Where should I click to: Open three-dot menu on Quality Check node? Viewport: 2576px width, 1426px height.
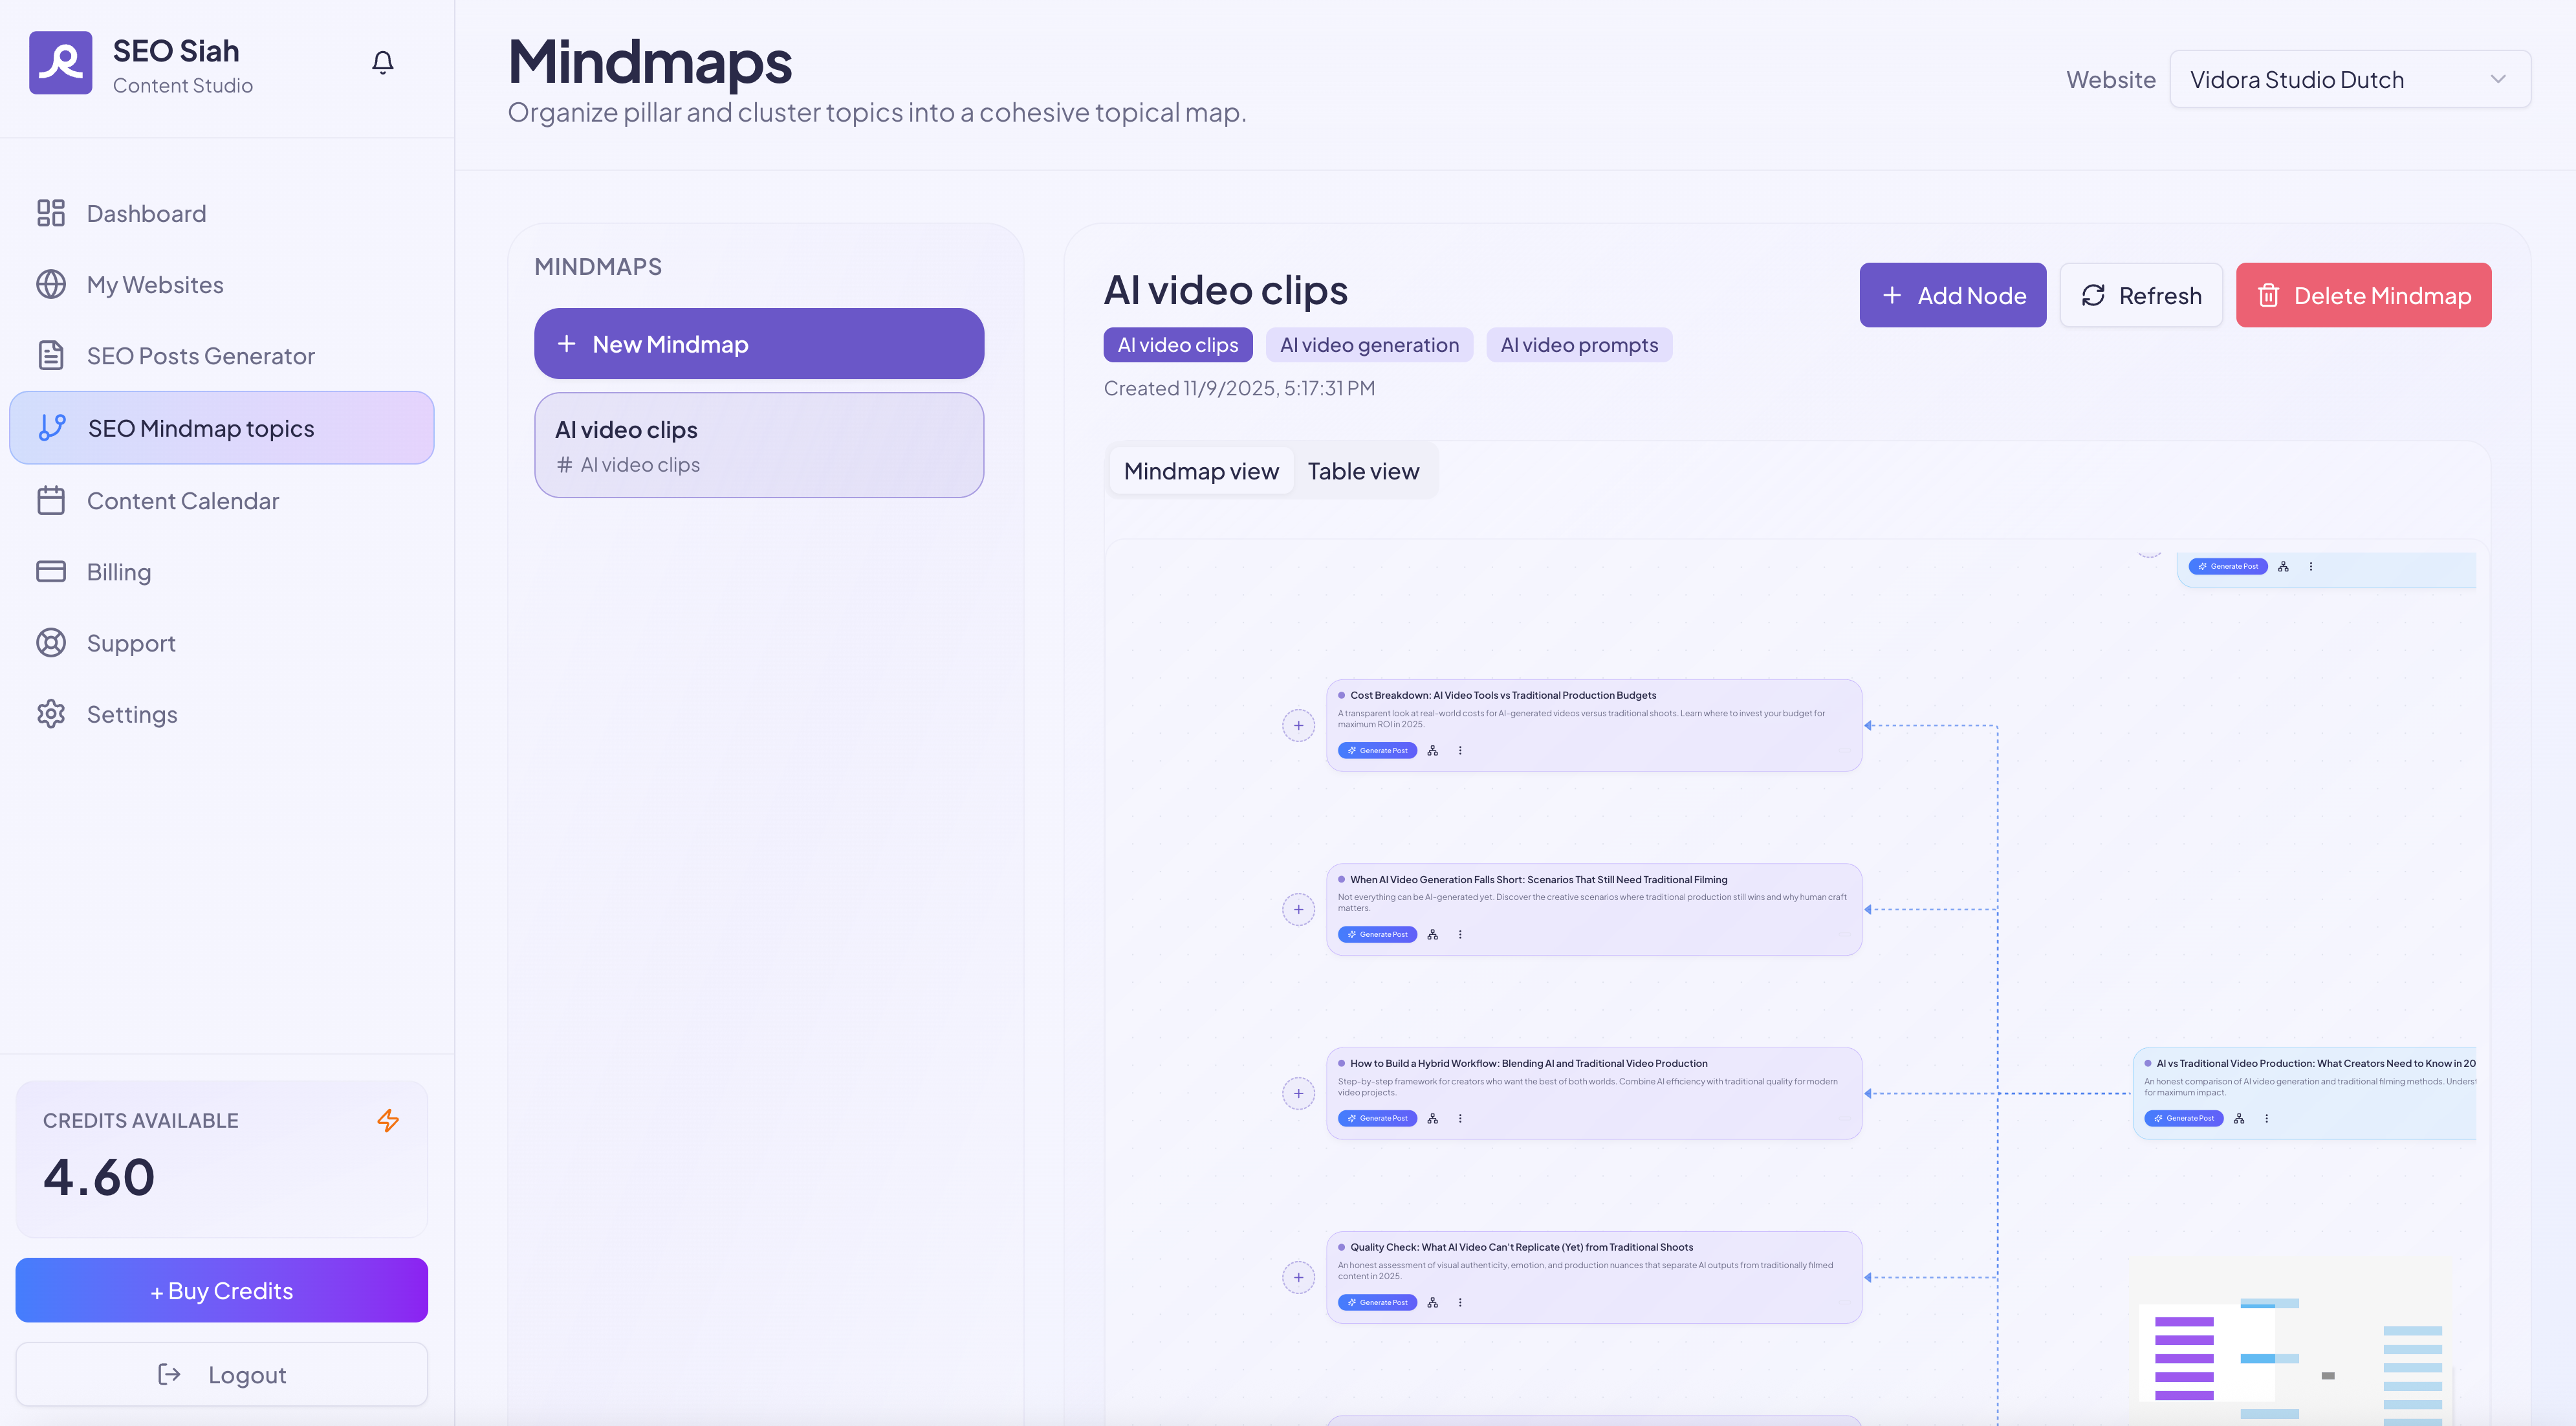(x=1460, y=1302)
